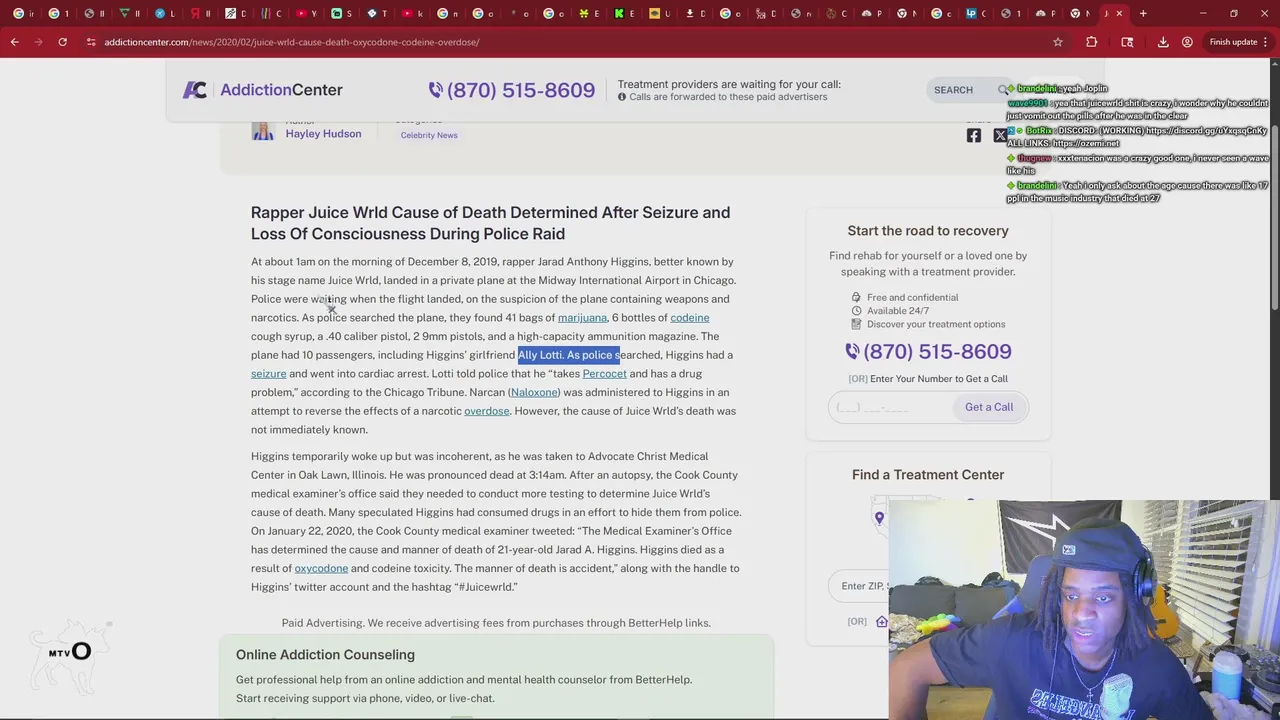Screen dimensions: 1280x720
Task: Go back using the browser back arrow
Action: (14, 42)
